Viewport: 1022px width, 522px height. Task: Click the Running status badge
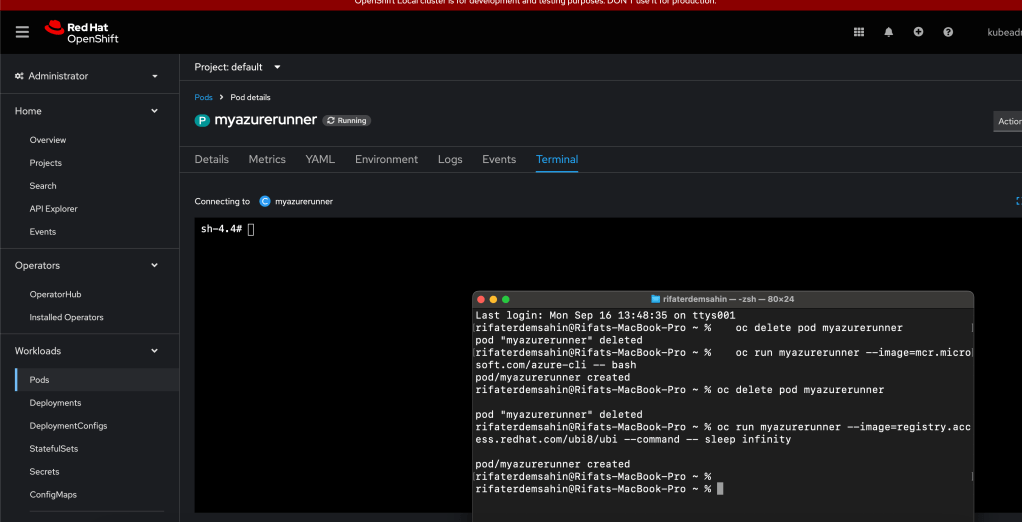pos(347,121)
